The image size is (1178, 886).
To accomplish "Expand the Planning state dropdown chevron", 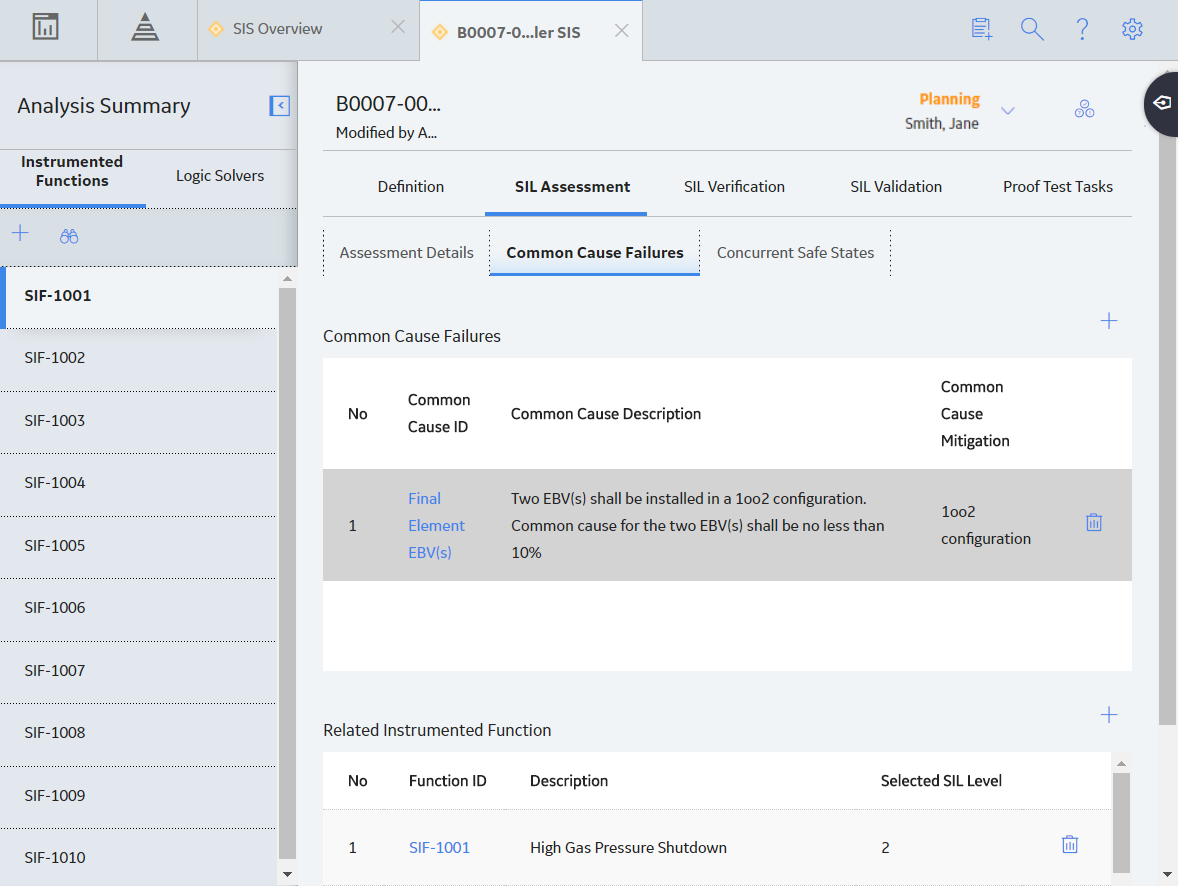I will [1008, 111].
